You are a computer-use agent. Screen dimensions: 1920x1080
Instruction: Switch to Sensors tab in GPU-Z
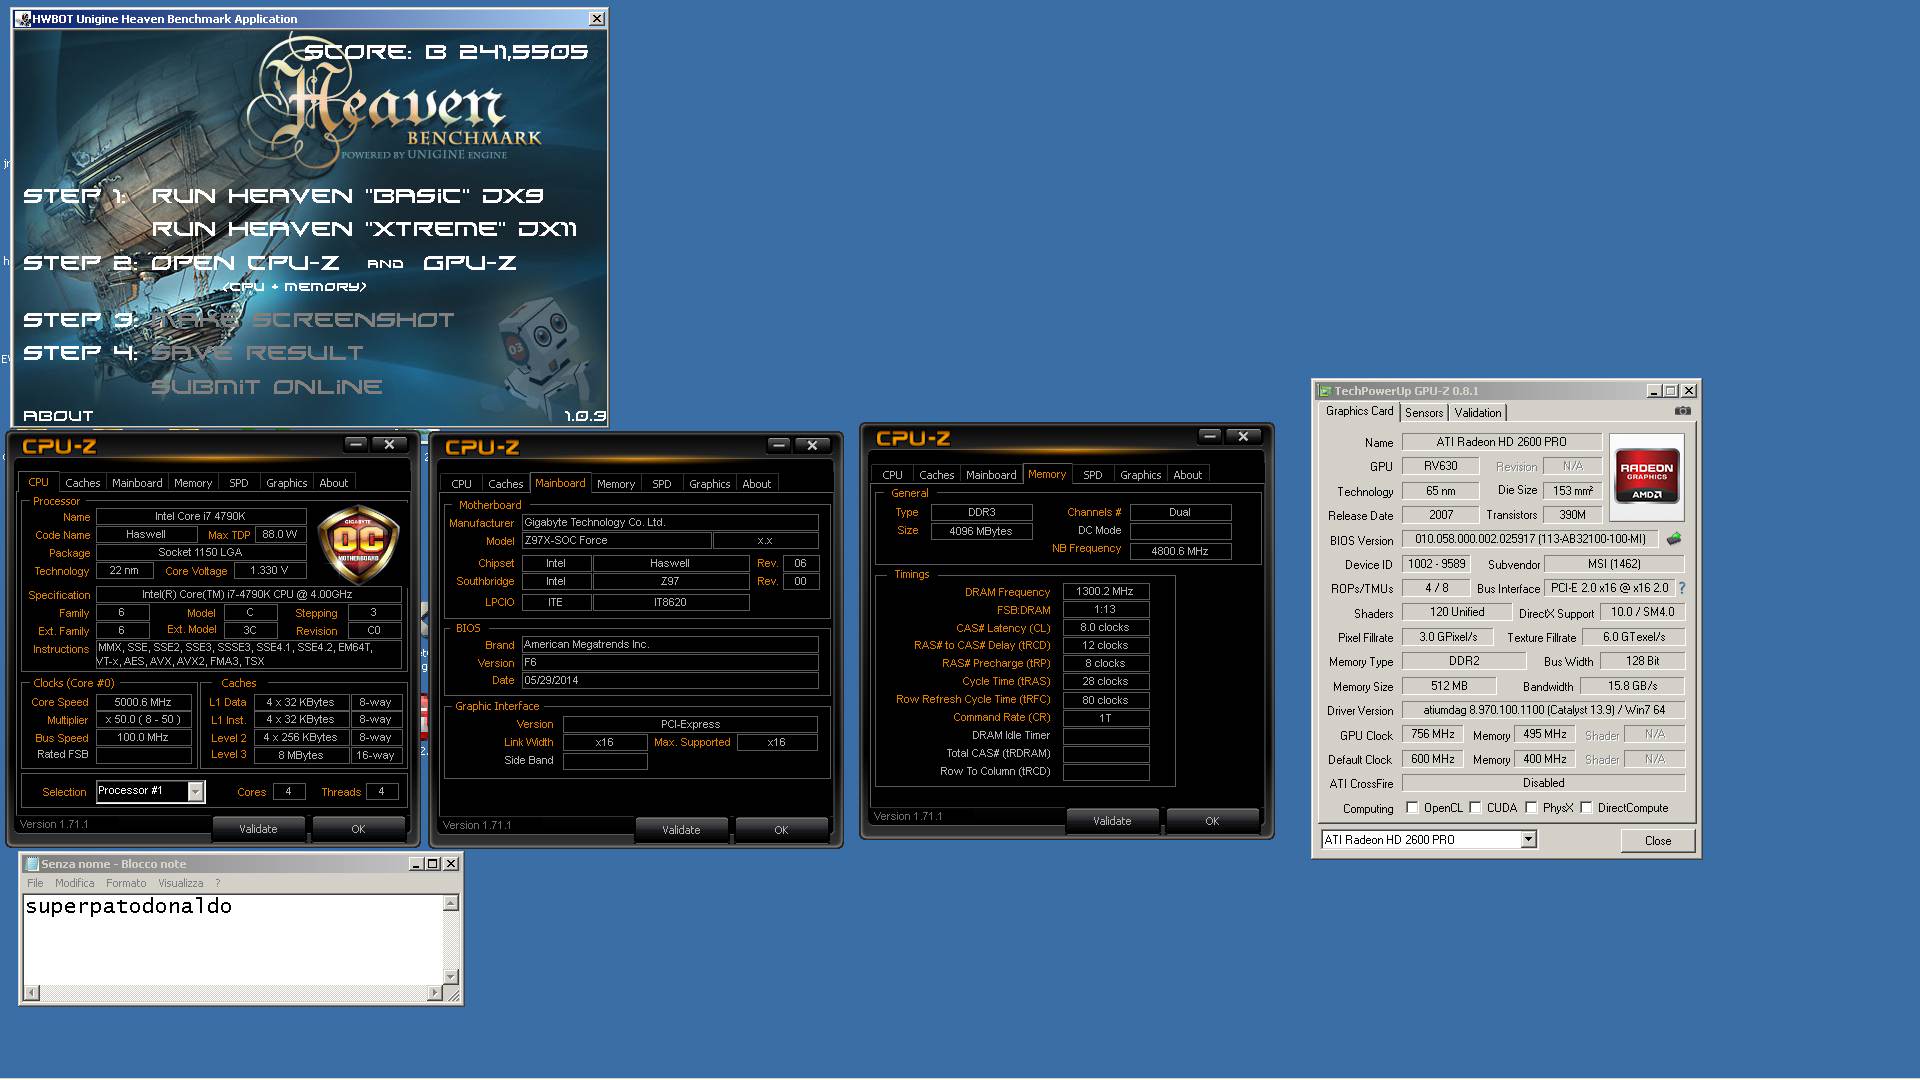[1424, 413]
